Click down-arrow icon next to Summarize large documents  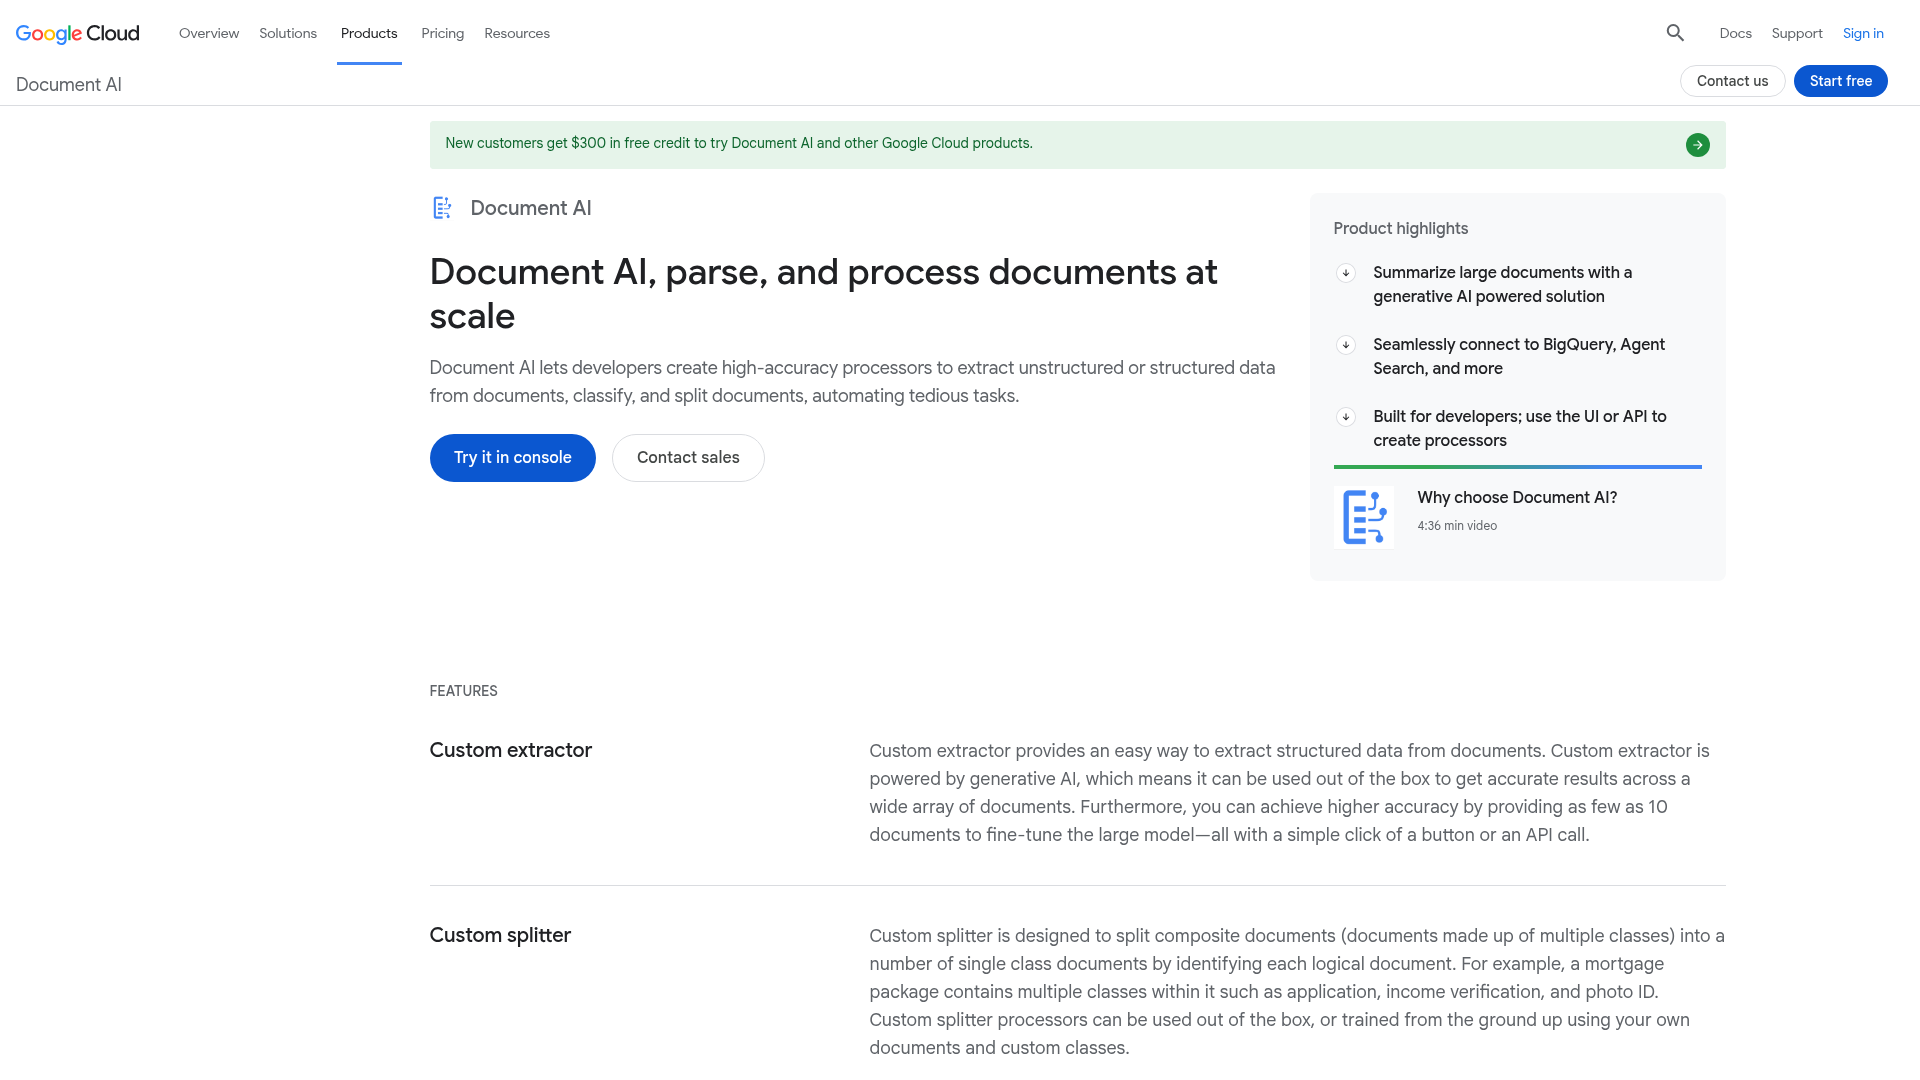point(1345,273)
